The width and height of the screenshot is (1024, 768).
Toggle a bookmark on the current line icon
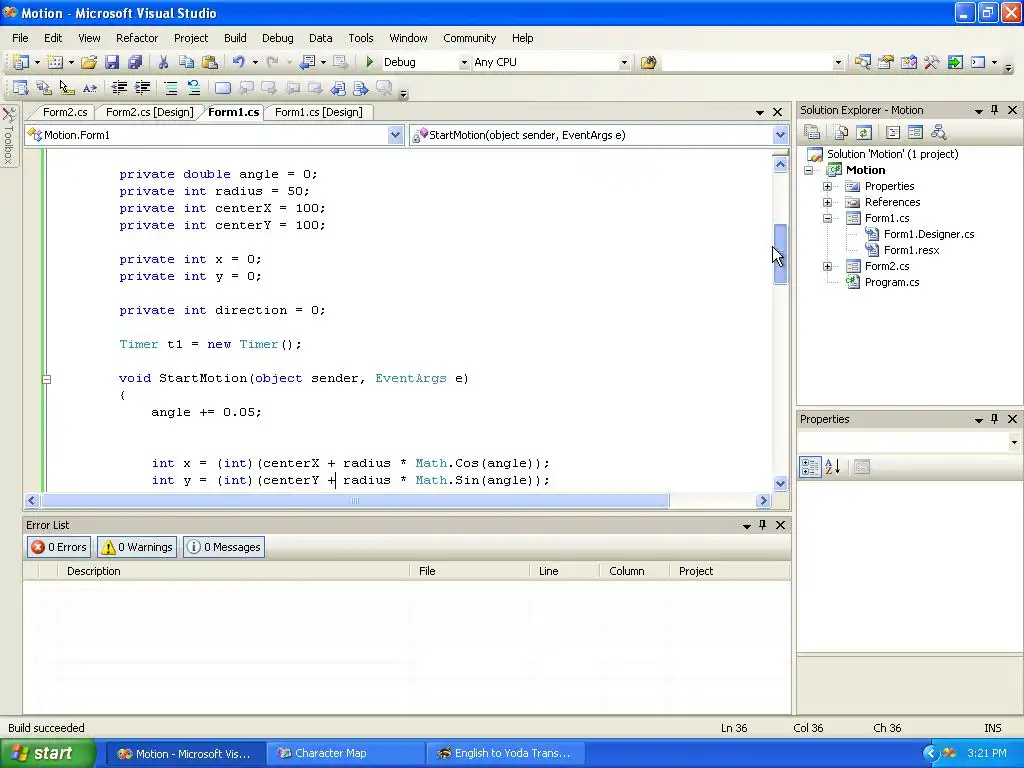223,88
